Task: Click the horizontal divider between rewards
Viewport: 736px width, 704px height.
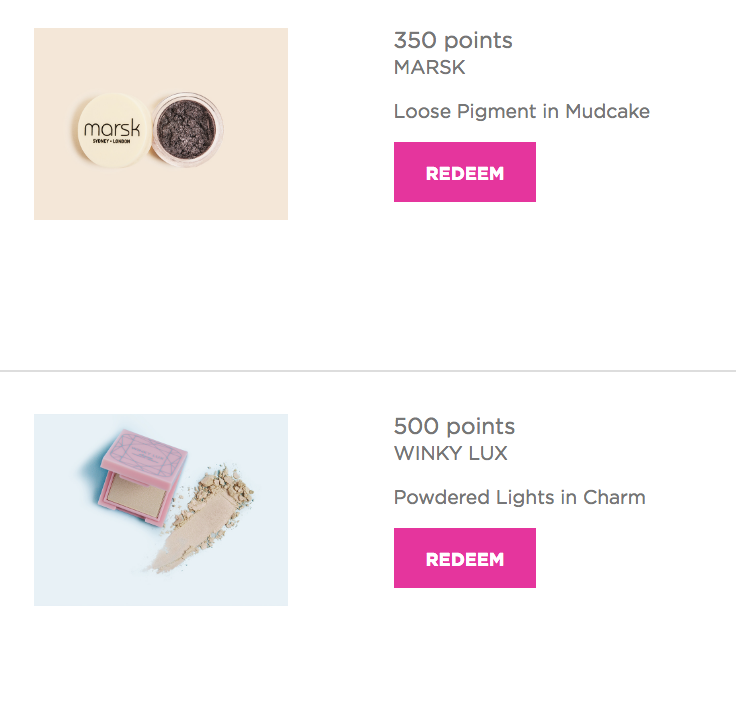Action: 368,371
